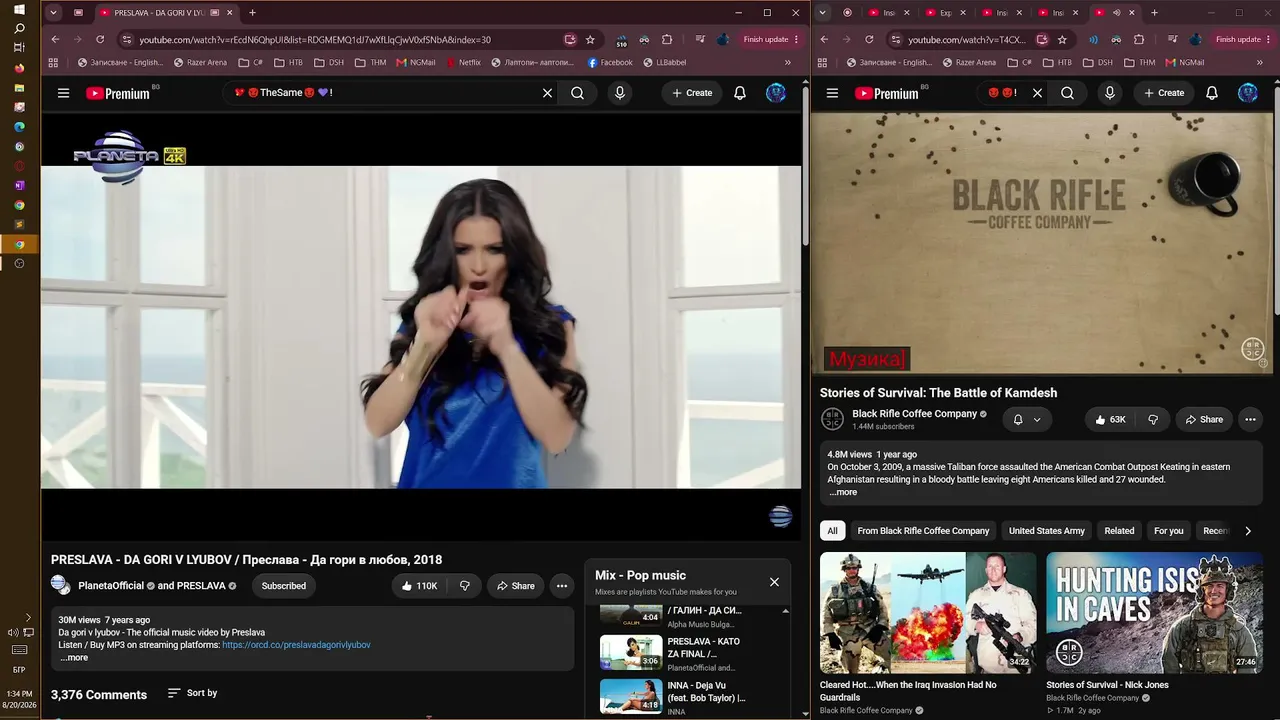Open extensions puzzle menu in left window

coord(667,40)
